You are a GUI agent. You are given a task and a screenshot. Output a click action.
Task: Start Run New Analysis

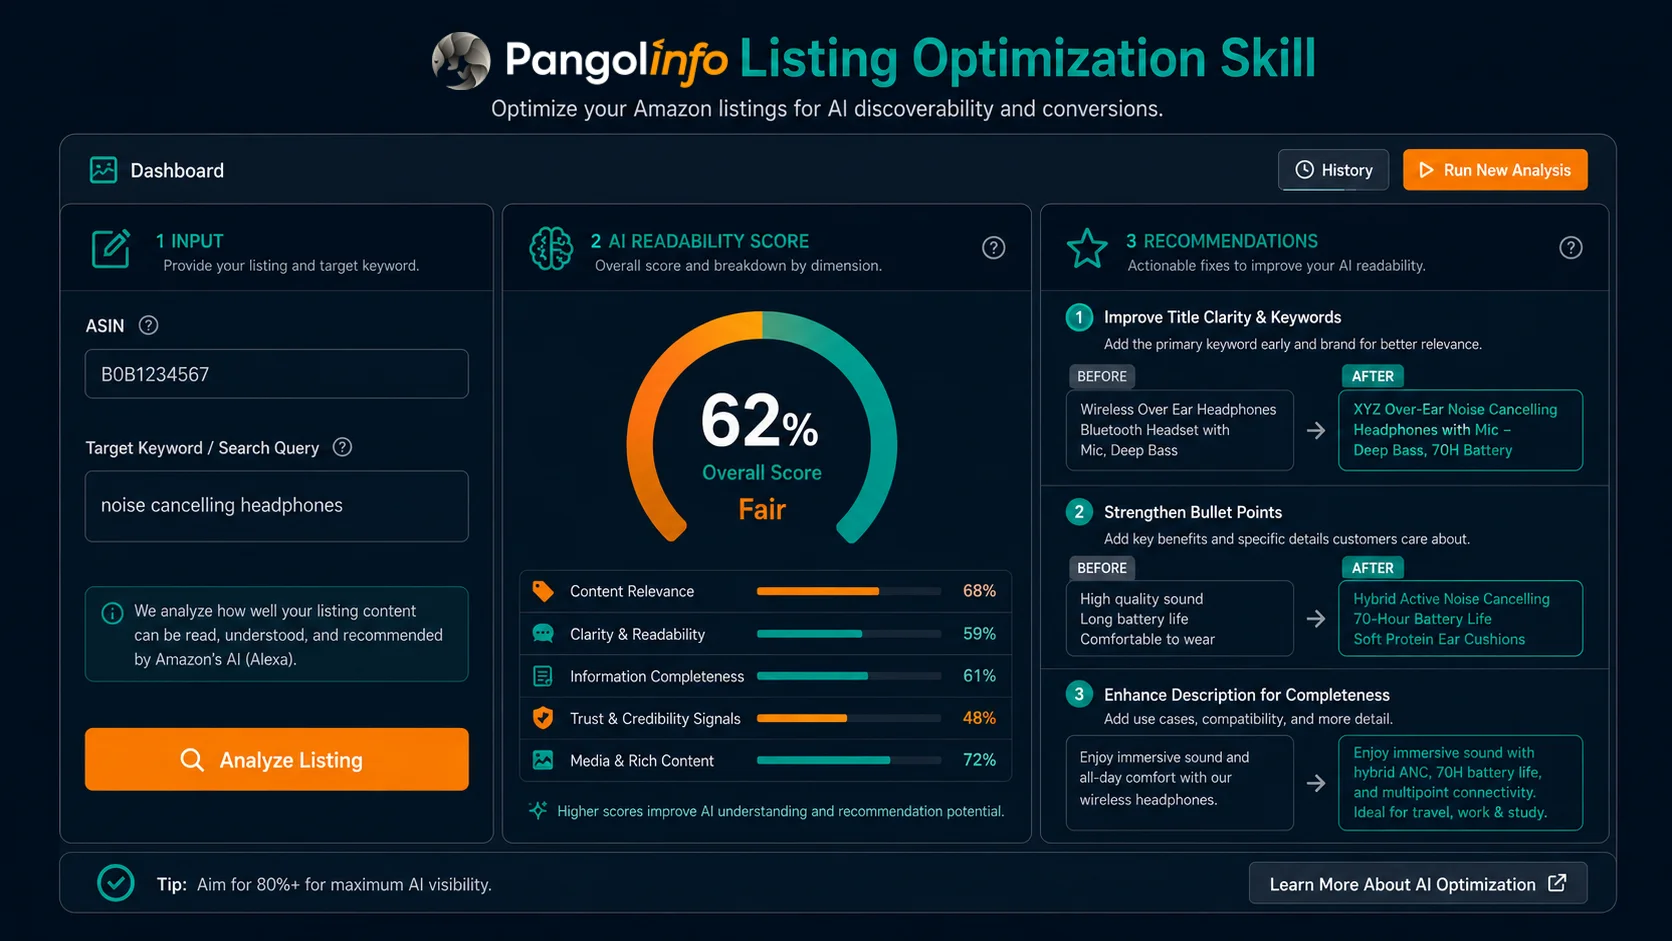pos(1495,170)
